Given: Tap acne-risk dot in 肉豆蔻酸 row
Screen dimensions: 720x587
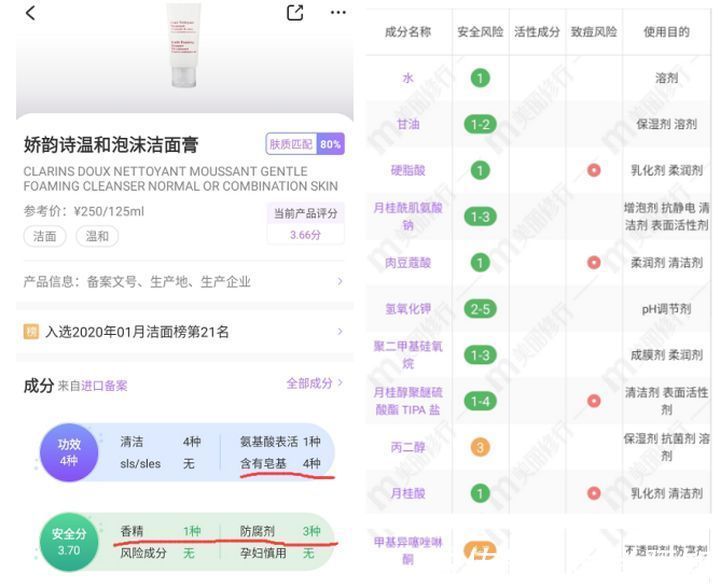Looking at the screenshot, I should pyautogui.click(x=594, y=263).
